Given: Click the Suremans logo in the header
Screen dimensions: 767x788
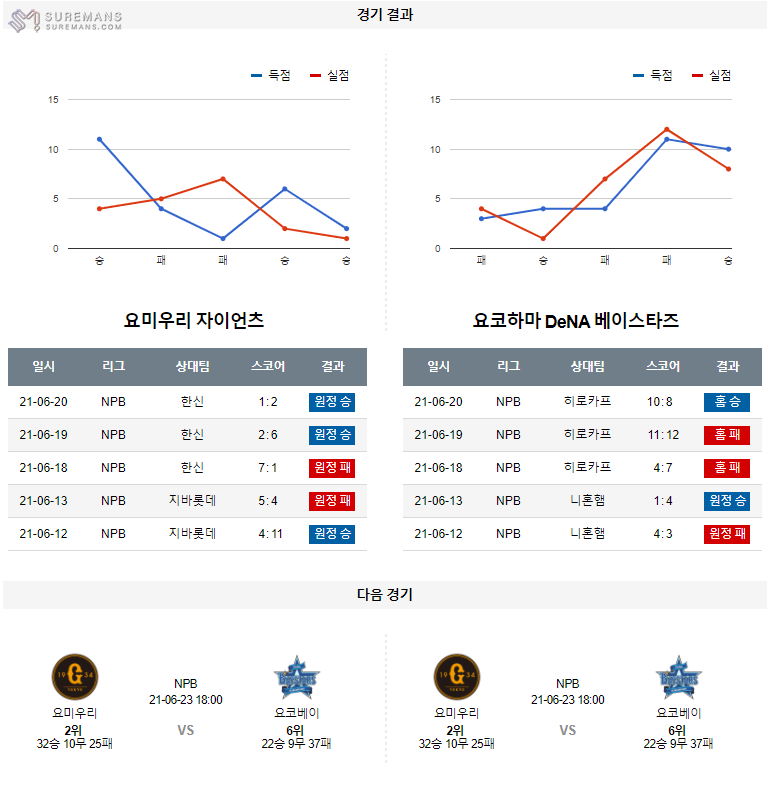Looking at the screenshot, I should click(x=66, y=20).
